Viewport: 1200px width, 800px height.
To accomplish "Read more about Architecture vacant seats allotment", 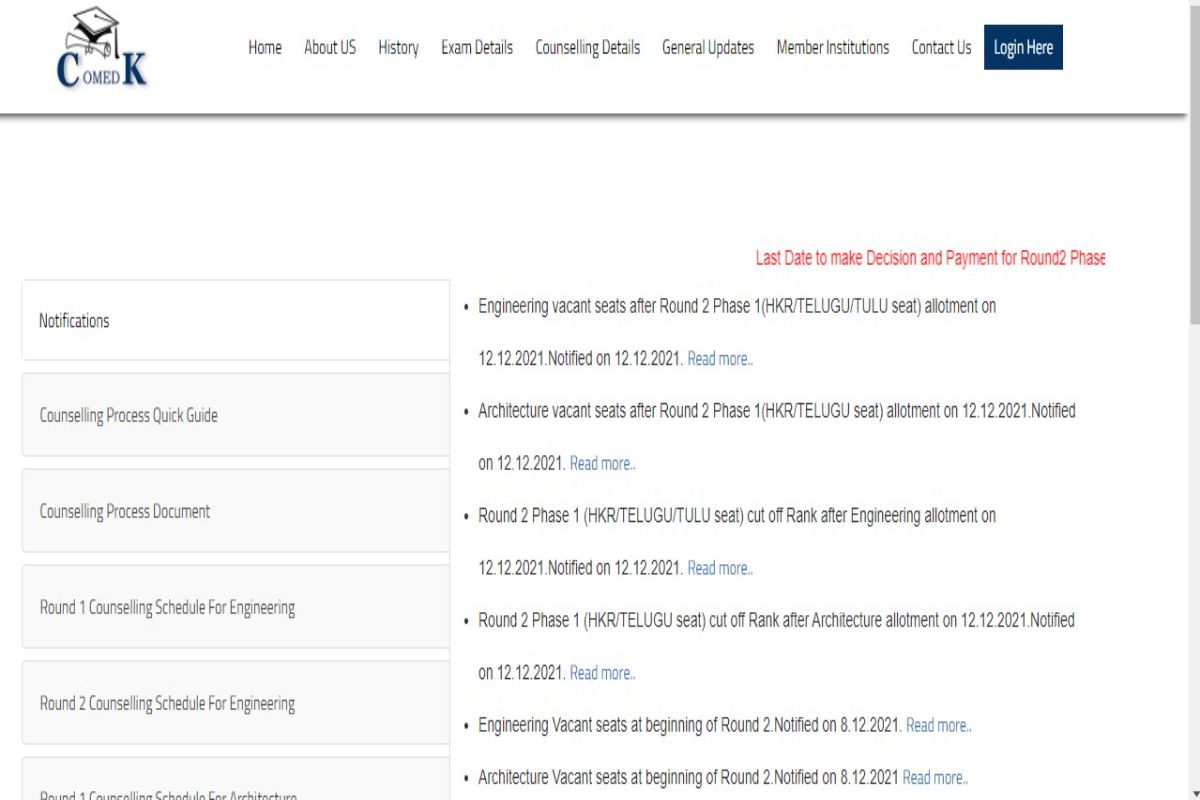I will 602,463.
